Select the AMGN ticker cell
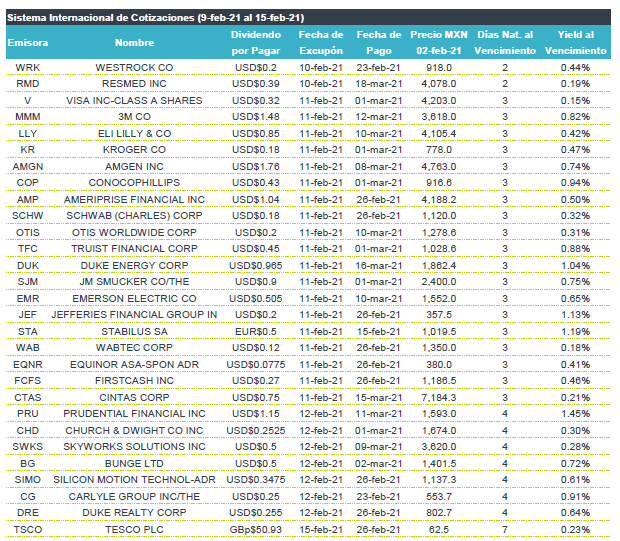This screenshot has width=620, height=541. tap(28, 167)
